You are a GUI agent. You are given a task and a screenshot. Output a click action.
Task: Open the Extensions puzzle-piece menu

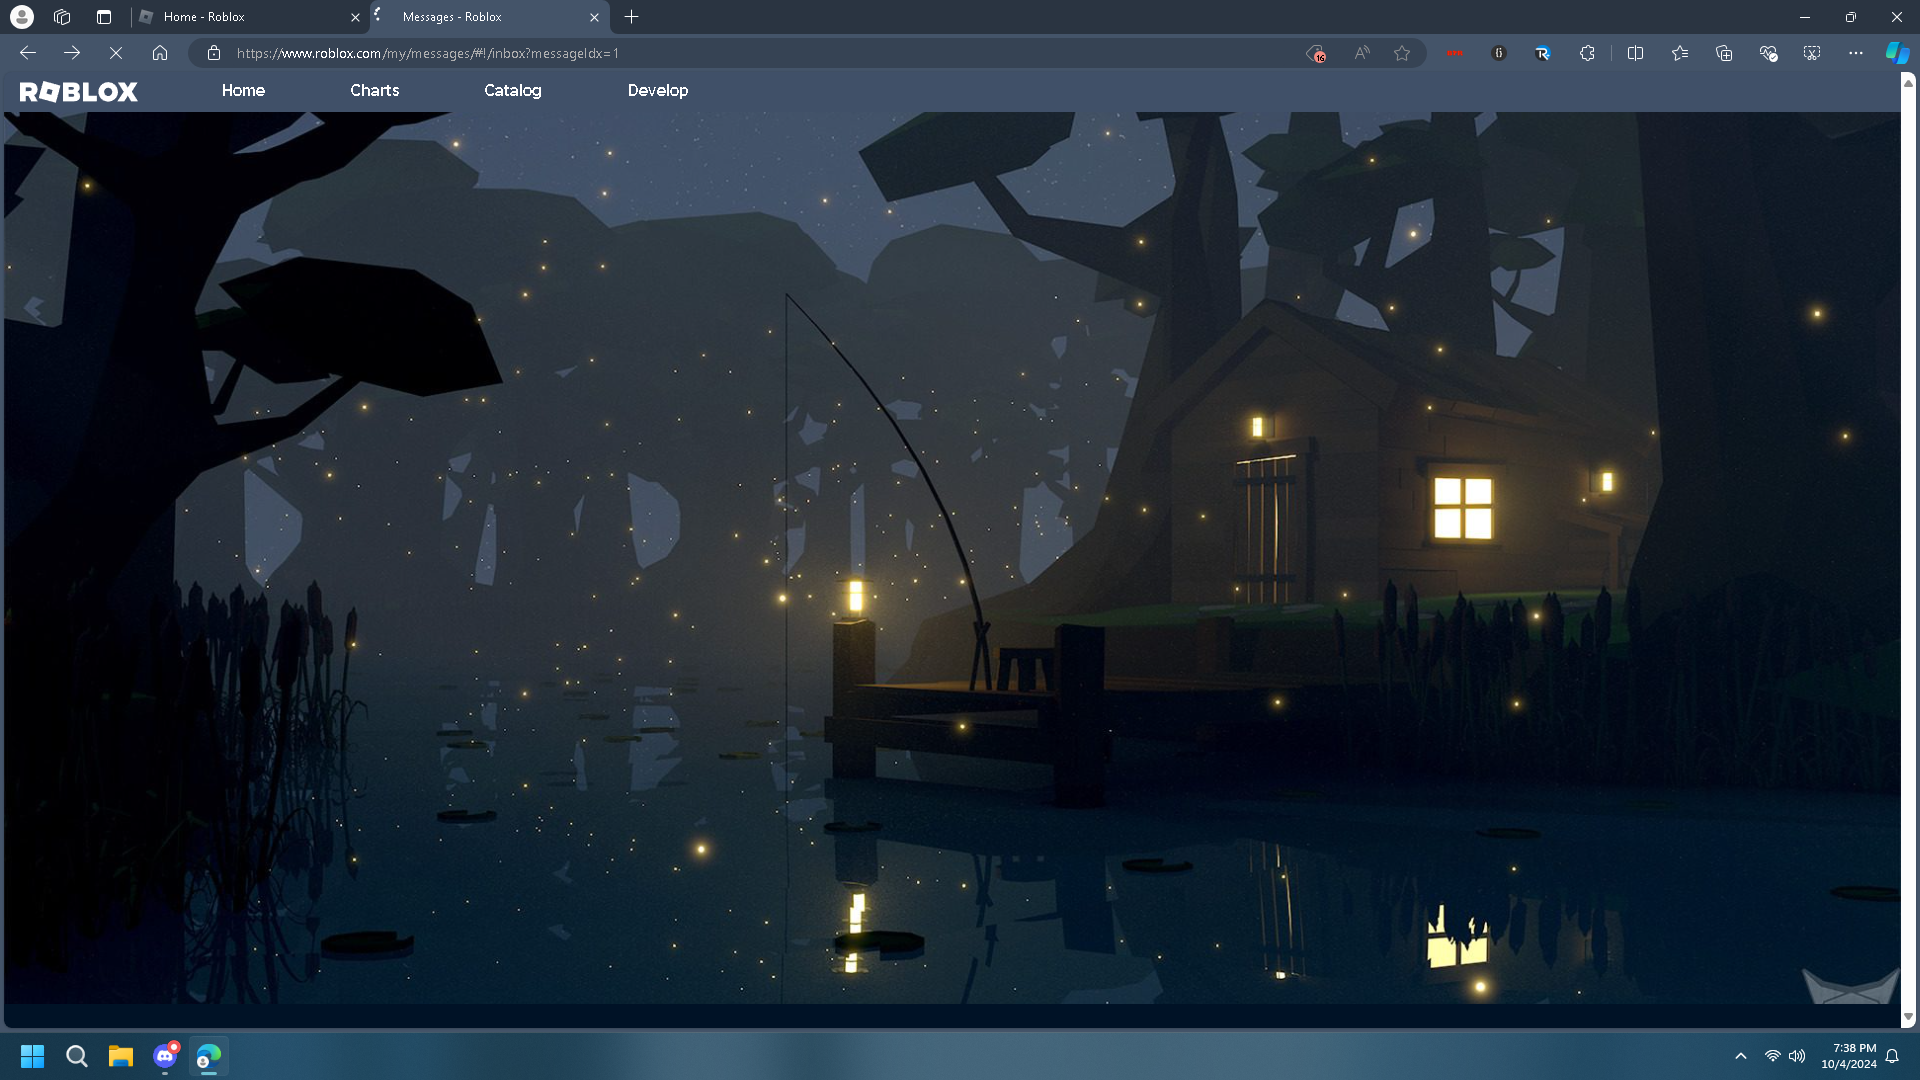point(1587,53)
